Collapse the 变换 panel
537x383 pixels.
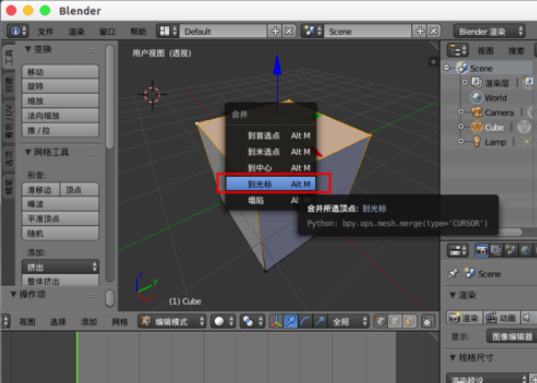pyautogui.click(x=28, y=49)
